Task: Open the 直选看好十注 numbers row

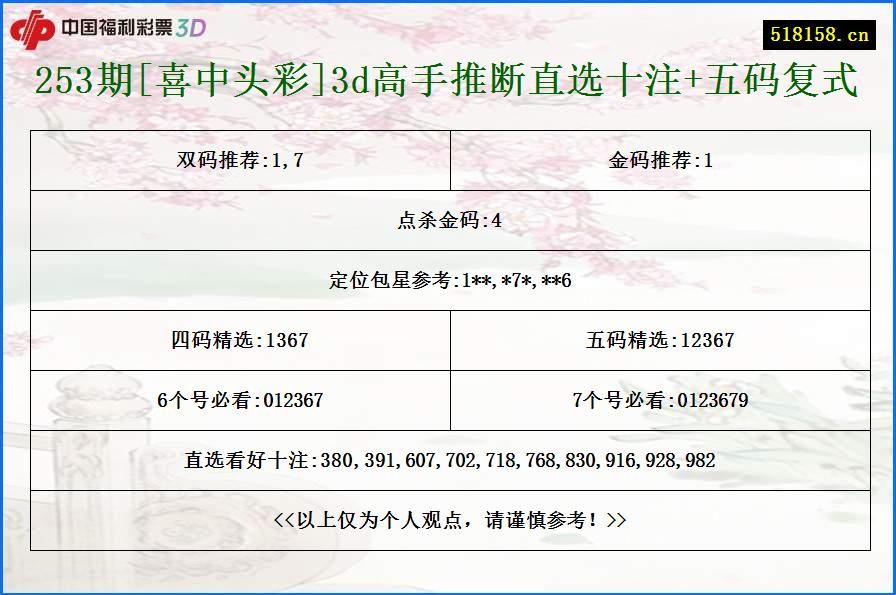Action: 449,461
